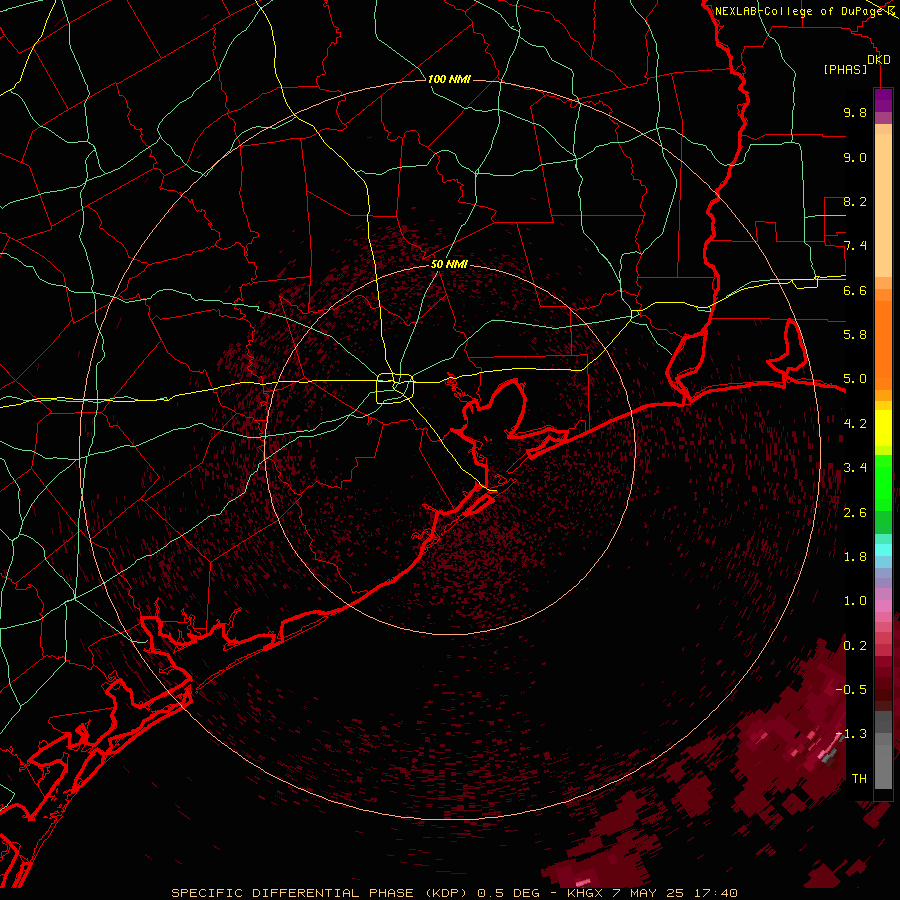Click the -0.5 legend value
Viewport: 900px width, 900px height.
coord(851,689)
